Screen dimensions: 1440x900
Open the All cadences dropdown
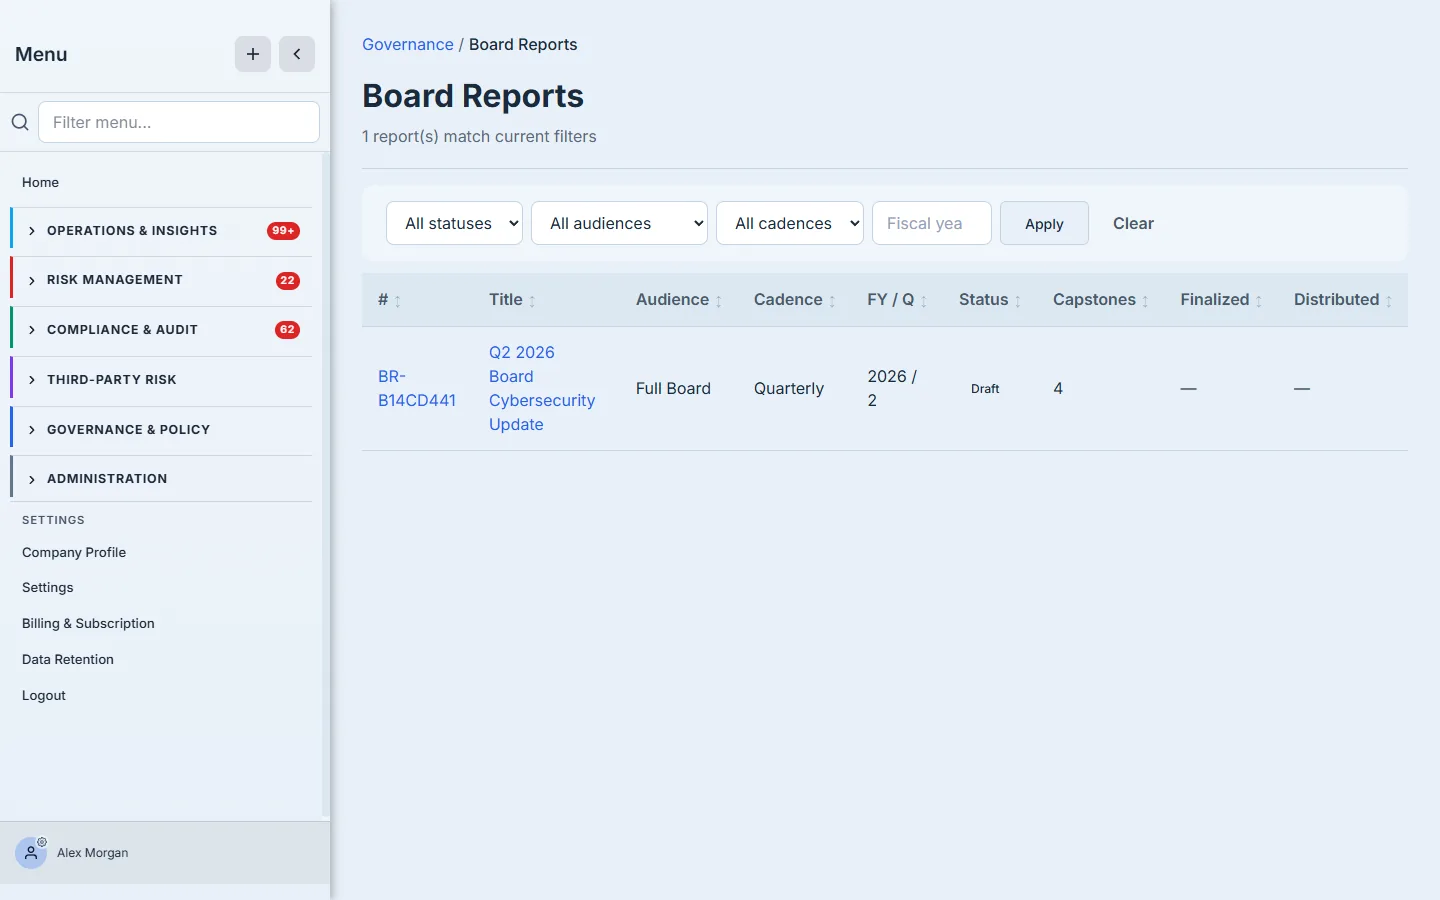tap(790, 223)
